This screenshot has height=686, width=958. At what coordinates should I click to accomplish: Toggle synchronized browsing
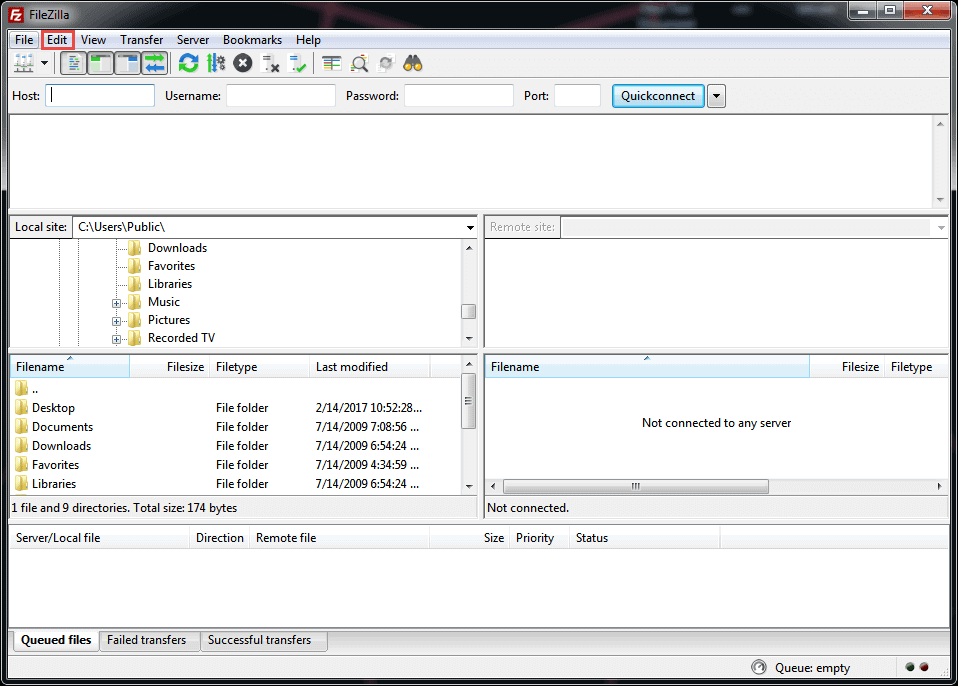(x=386, y=63)
